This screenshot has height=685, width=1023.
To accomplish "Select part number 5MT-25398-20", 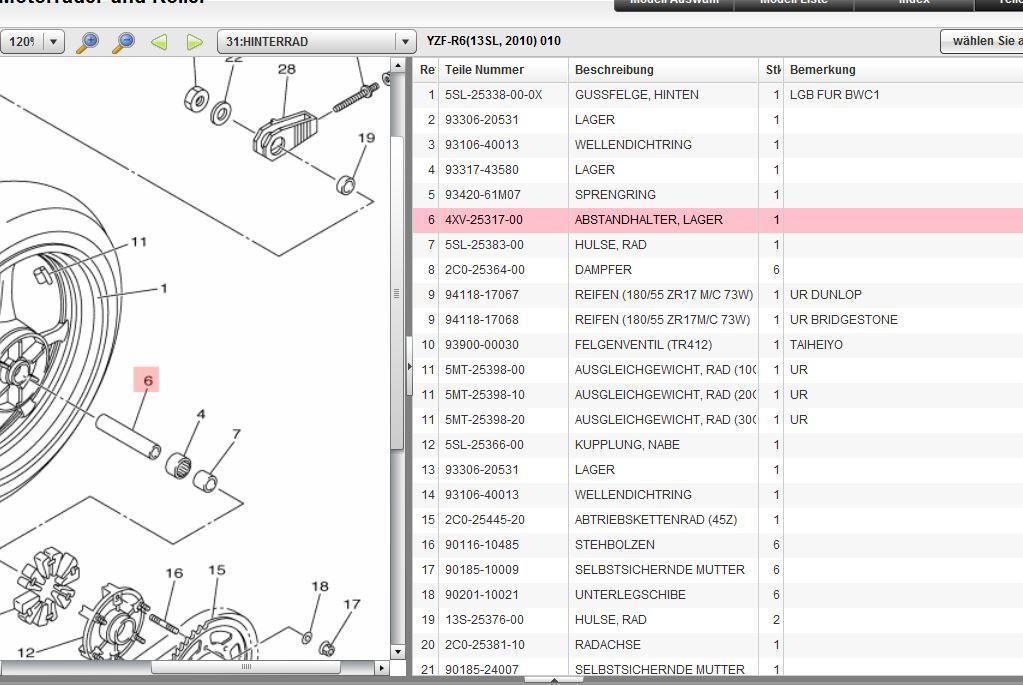I will (x=485, y=419).
